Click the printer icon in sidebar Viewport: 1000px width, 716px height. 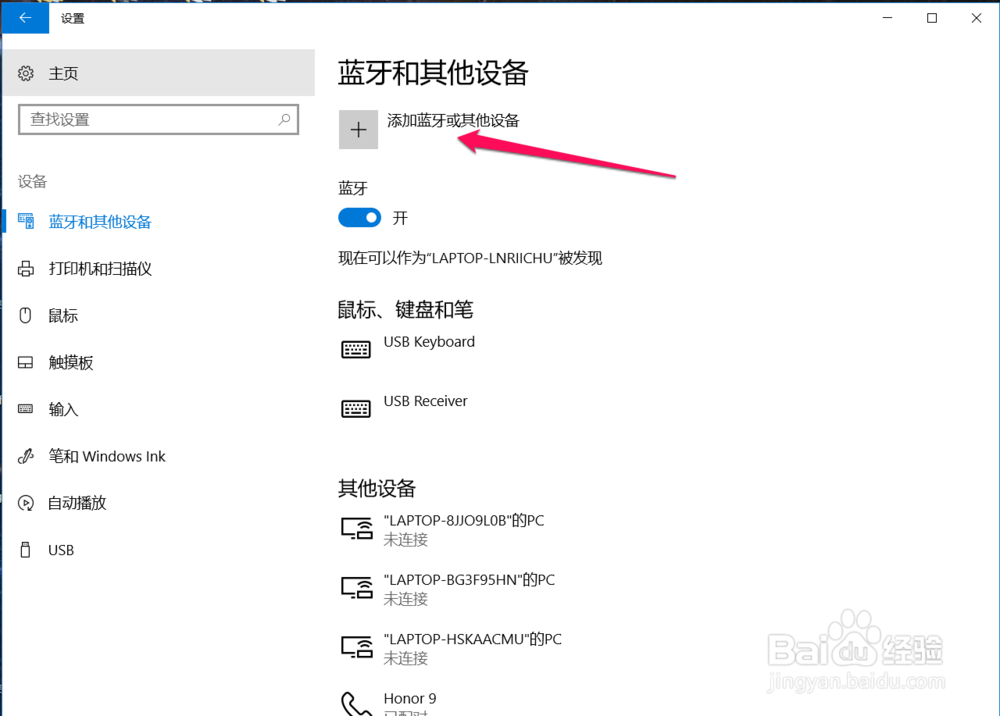(x=26, y=268)
